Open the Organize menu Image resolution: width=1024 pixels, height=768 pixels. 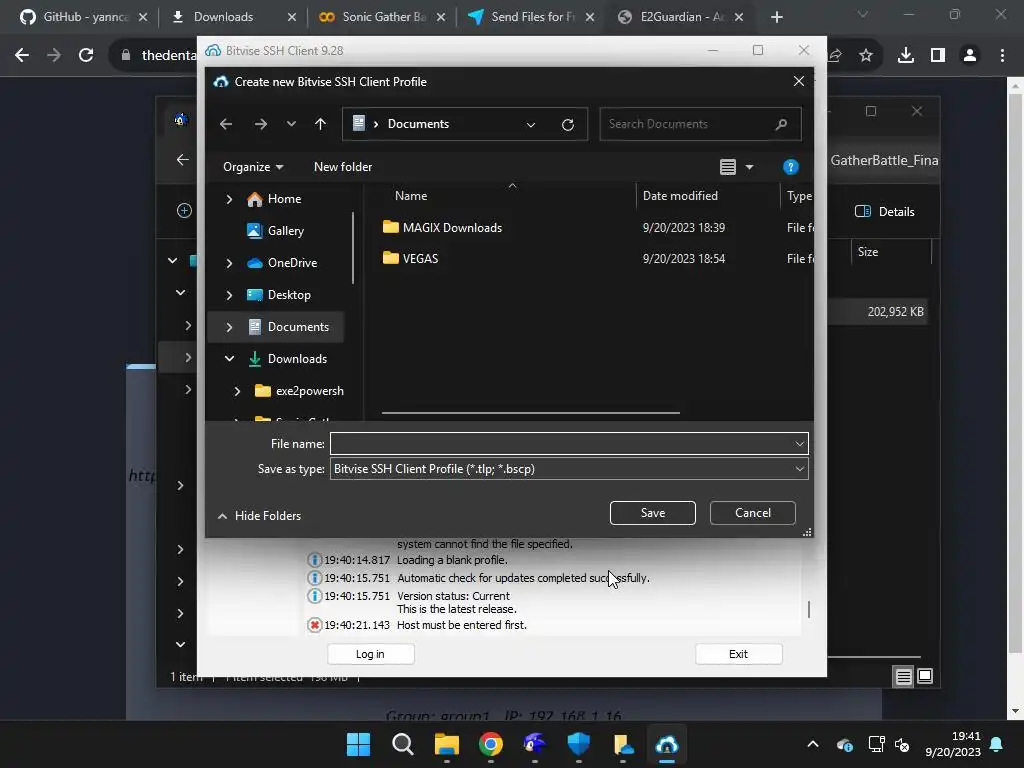click(x=253, y=167)
